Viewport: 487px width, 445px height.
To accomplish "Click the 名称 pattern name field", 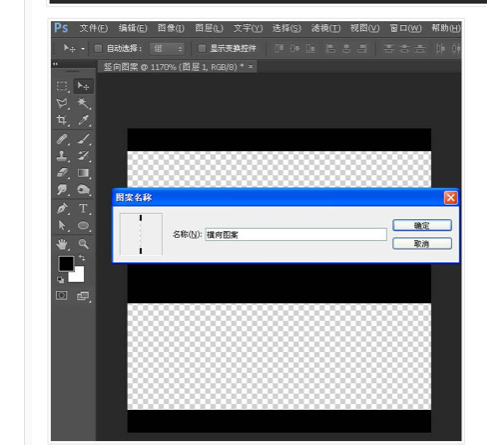I will (x=296, y=235).
